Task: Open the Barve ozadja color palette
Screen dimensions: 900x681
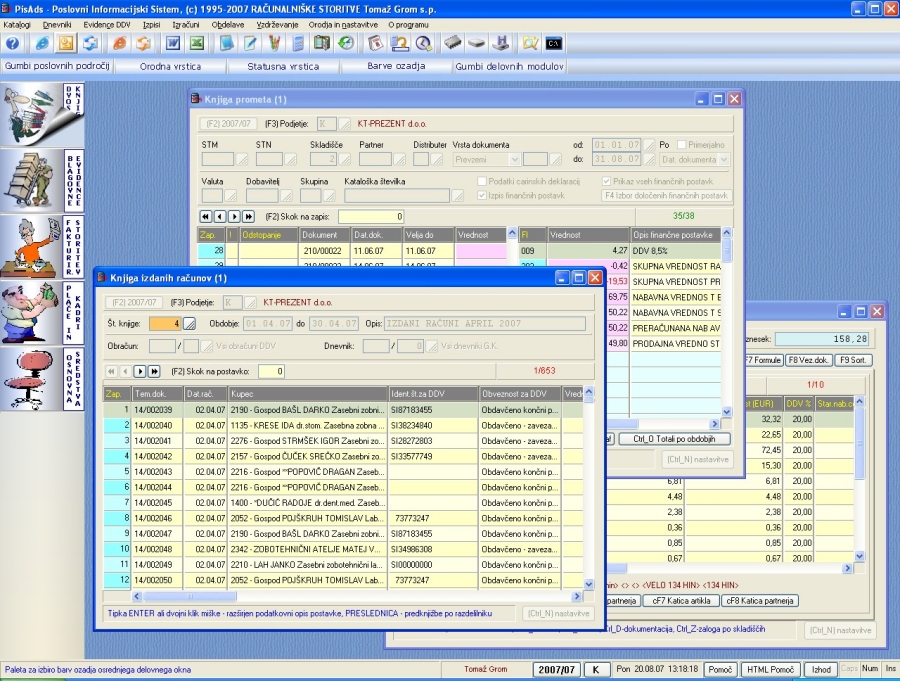Action: [x=396, y=66]
